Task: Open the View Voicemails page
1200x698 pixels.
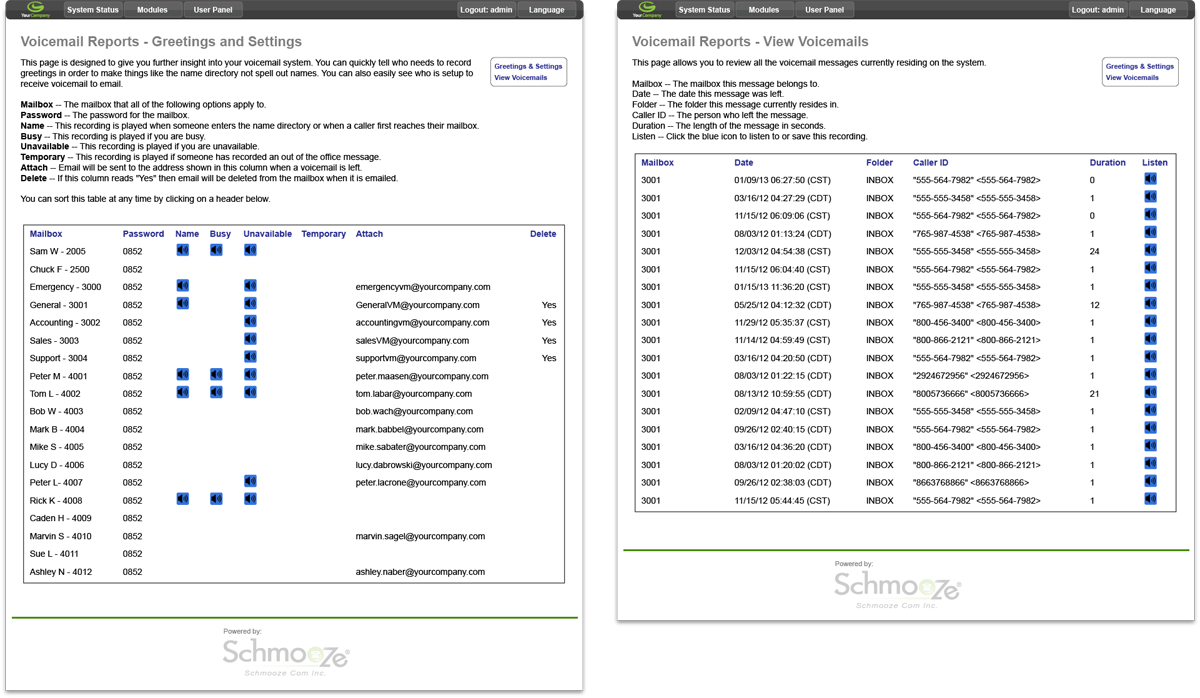Action: pyautogui.click(x=519, y=77)
